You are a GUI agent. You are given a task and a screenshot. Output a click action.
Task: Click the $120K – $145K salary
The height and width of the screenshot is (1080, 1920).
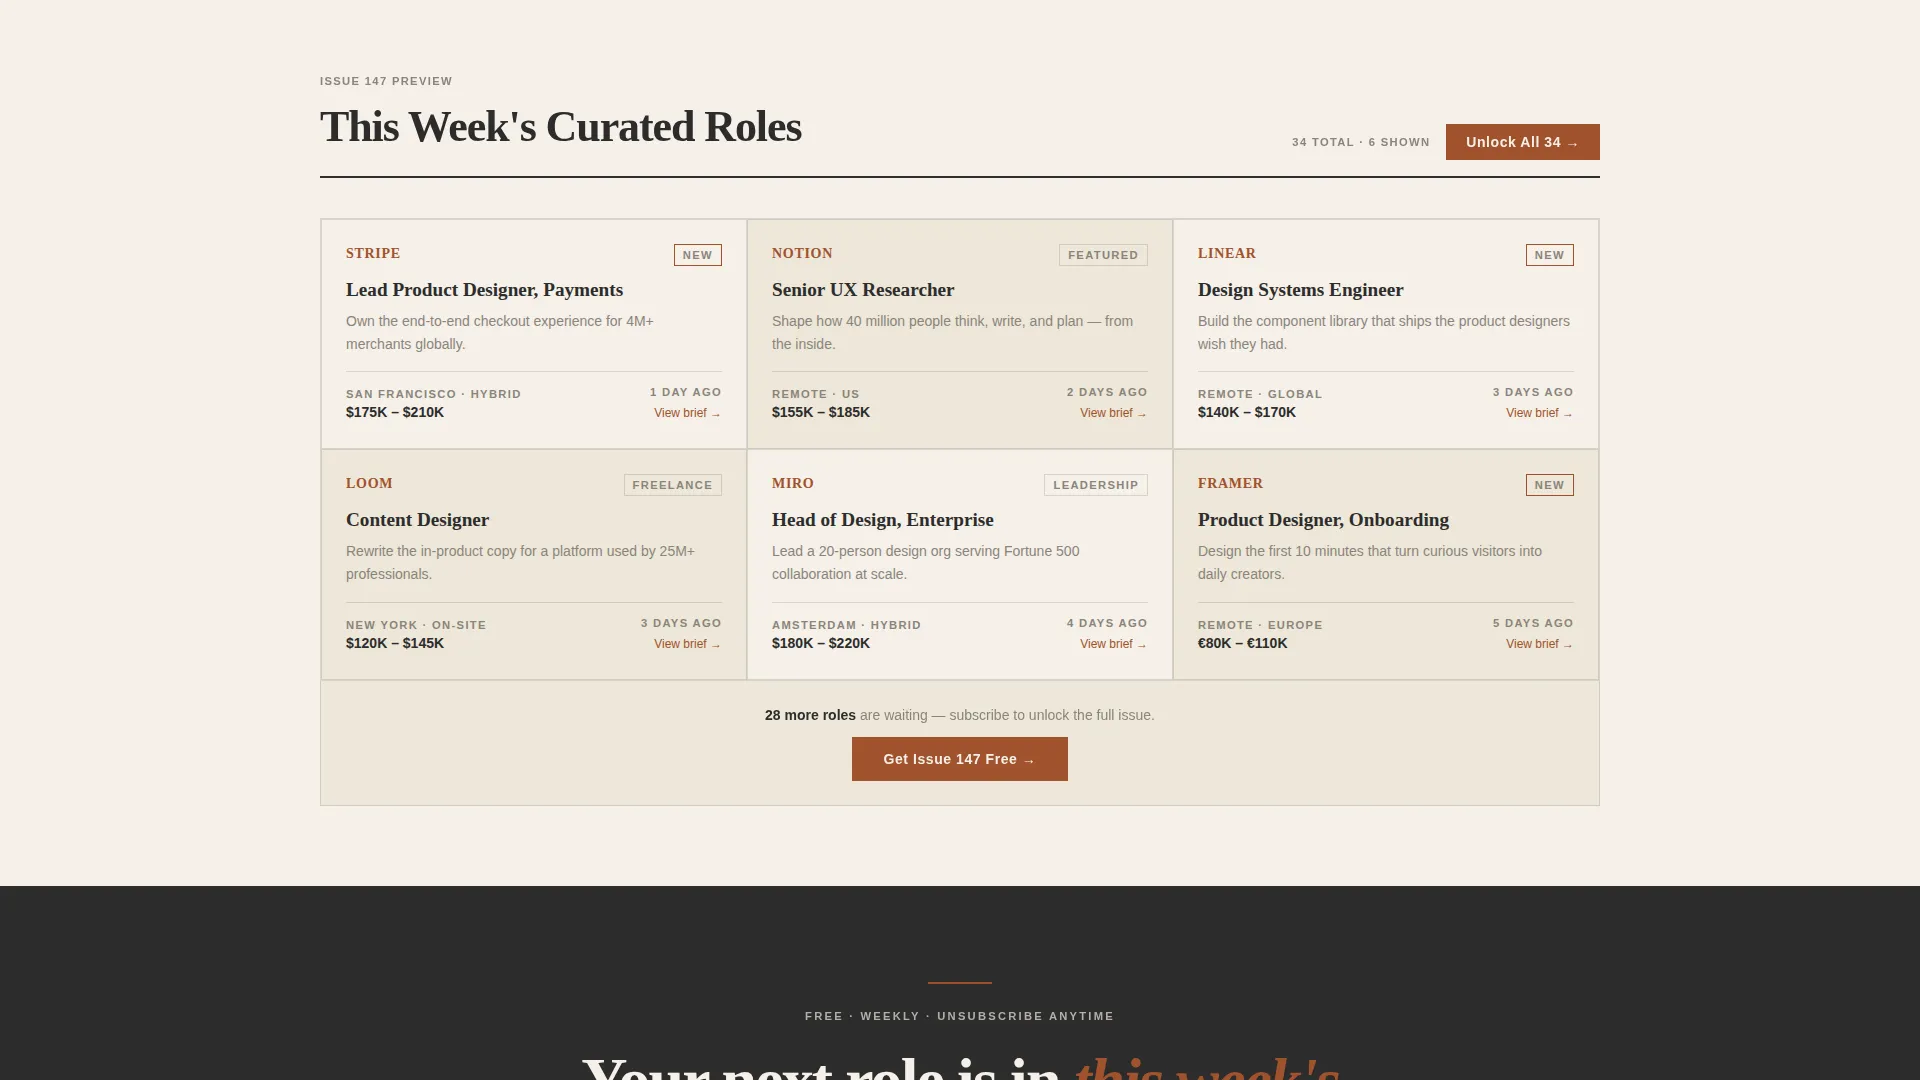[395, 643]
